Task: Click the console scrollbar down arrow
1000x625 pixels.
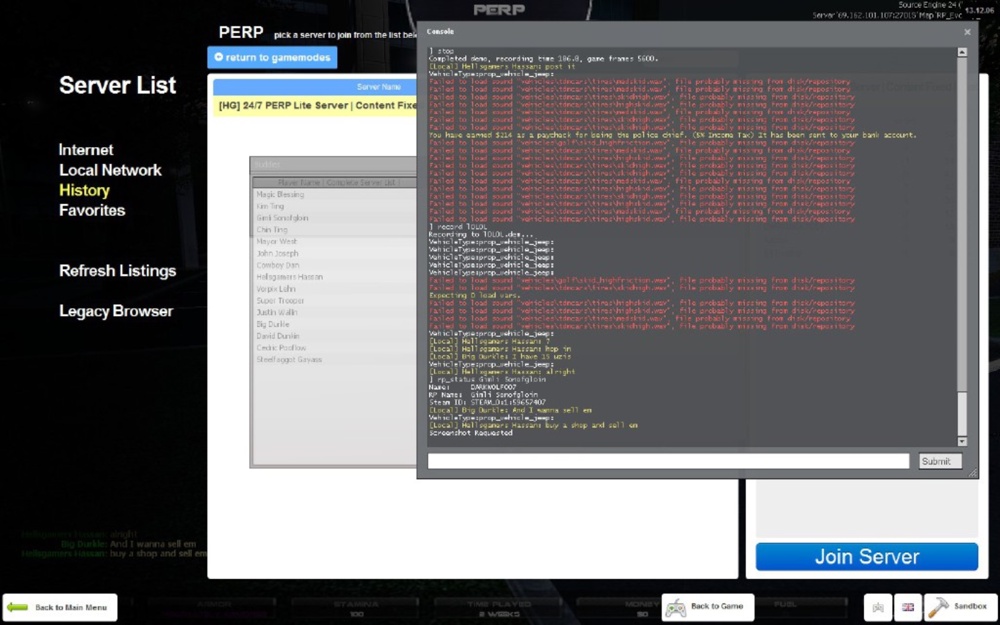Action: click(x=962, y=441)
